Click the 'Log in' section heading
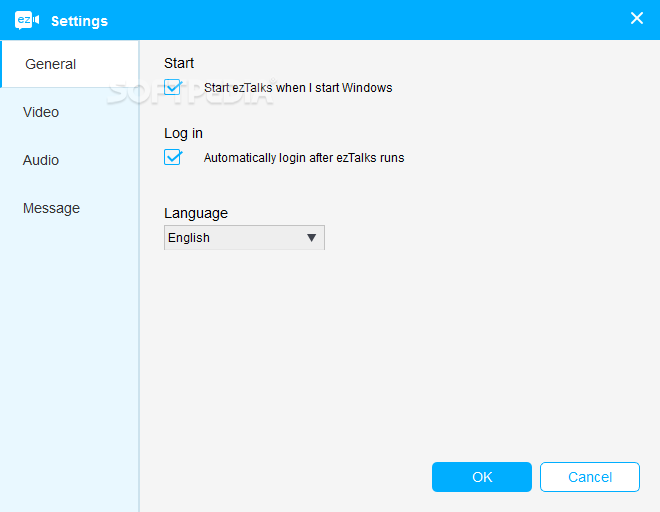This screenshot has width=660, height=512. 183,133
